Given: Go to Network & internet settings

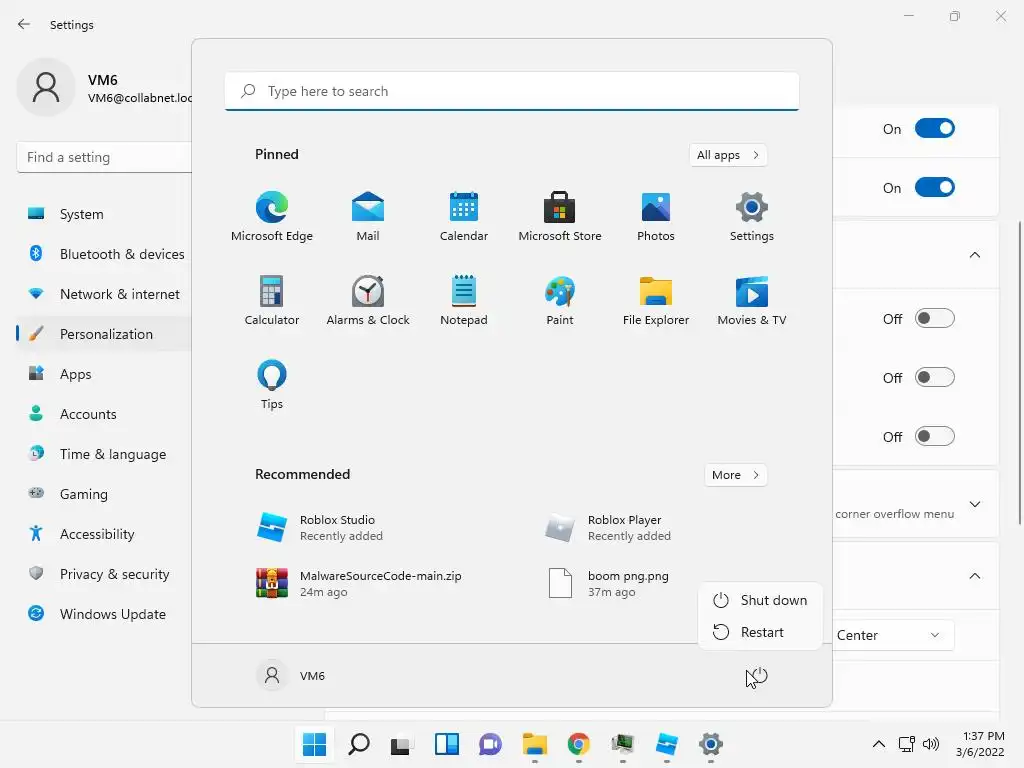Looking at the screenshot, I should click(104, 294).
